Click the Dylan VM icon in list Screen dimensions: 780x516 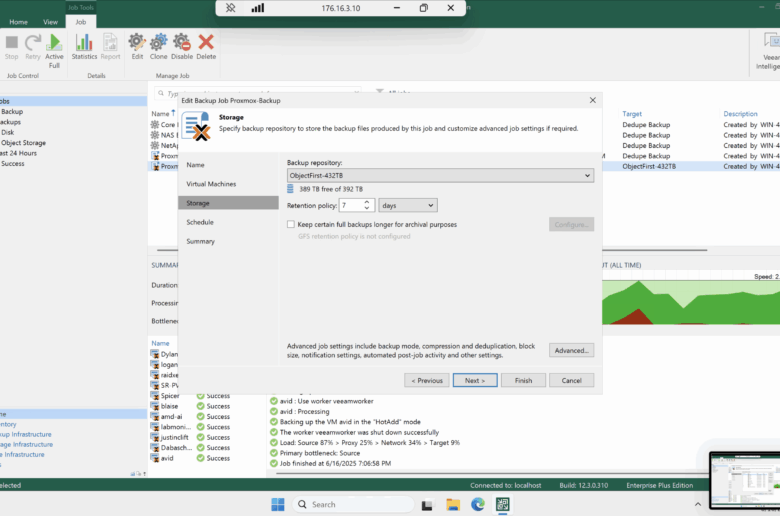coord(155,354)
